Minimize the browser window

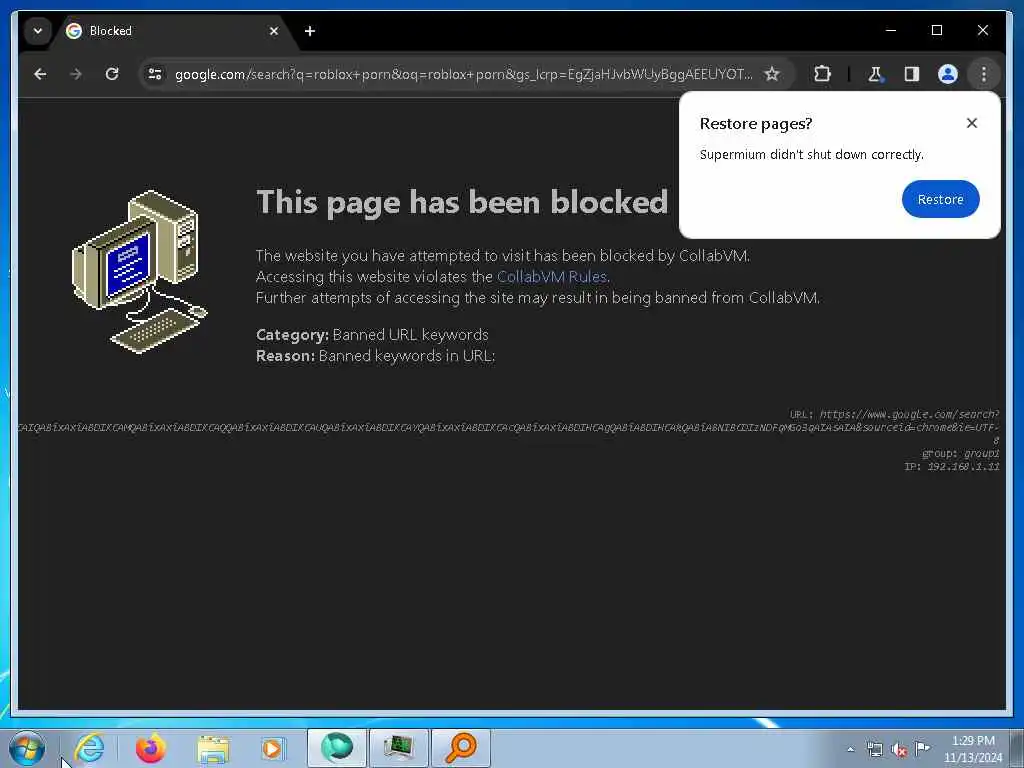891,30
